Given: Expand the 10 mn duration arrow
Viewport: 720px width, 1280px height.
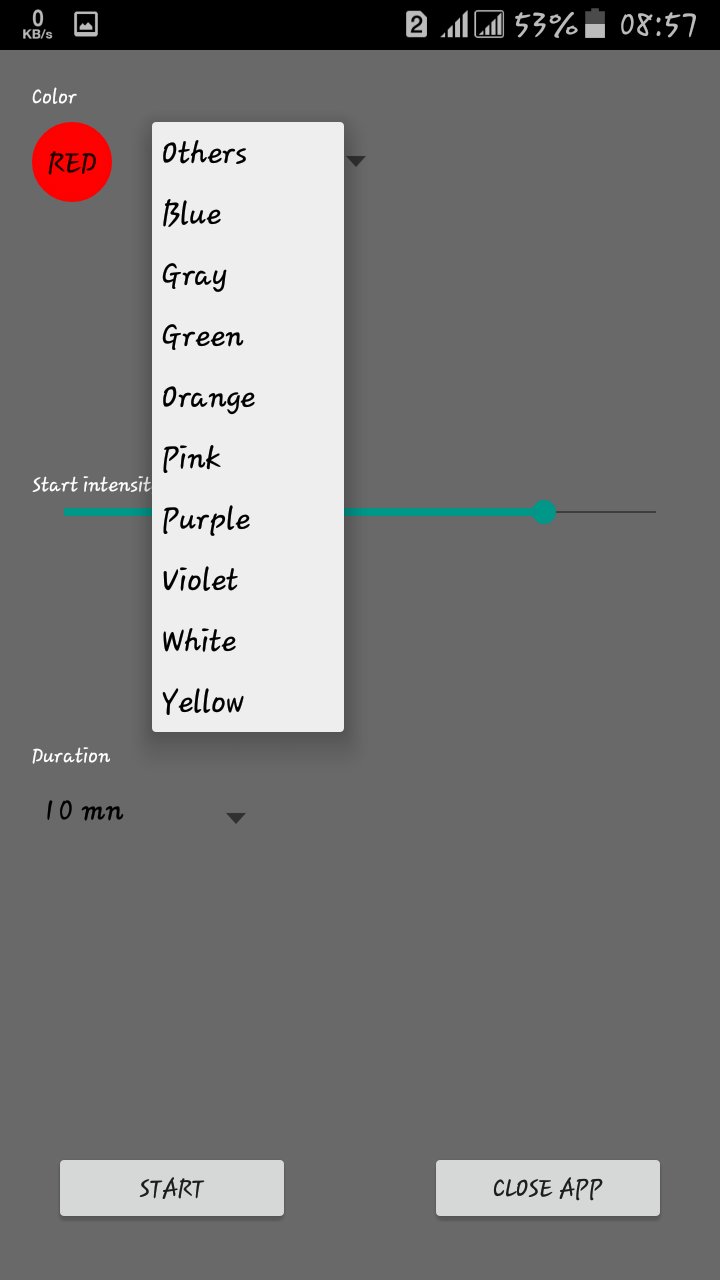Looking at the screenshot, I should (236, 818).
